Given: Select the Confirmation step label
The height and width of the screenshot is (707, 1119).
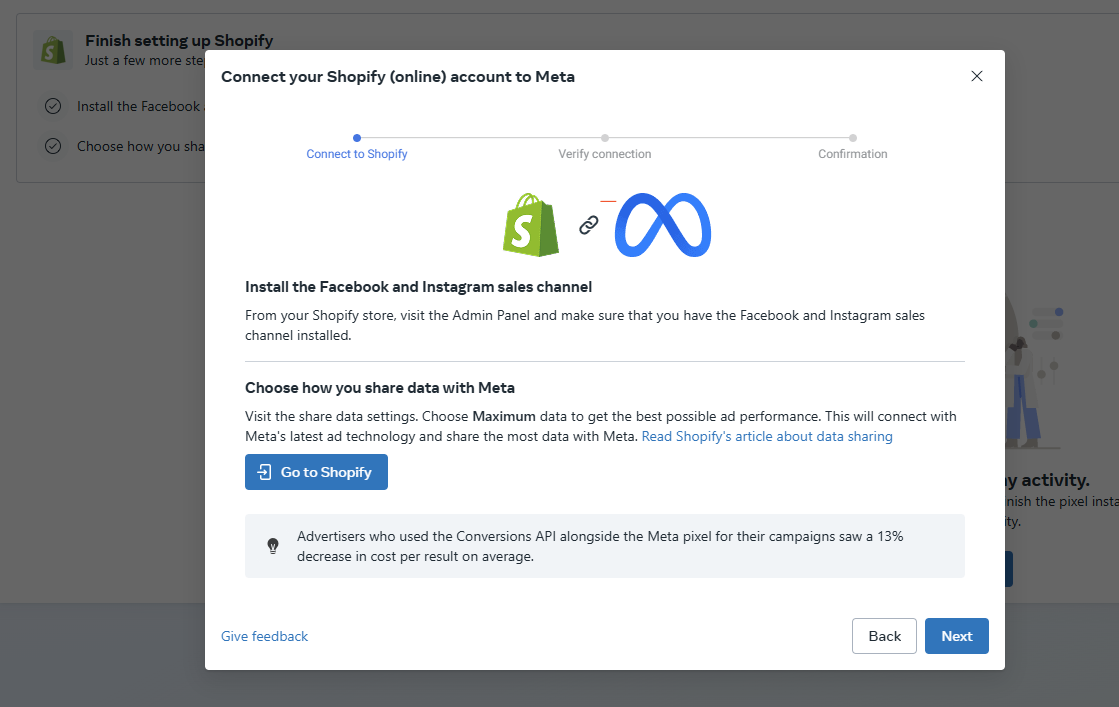Looking at the screenshot, I should tap(853, 154).
